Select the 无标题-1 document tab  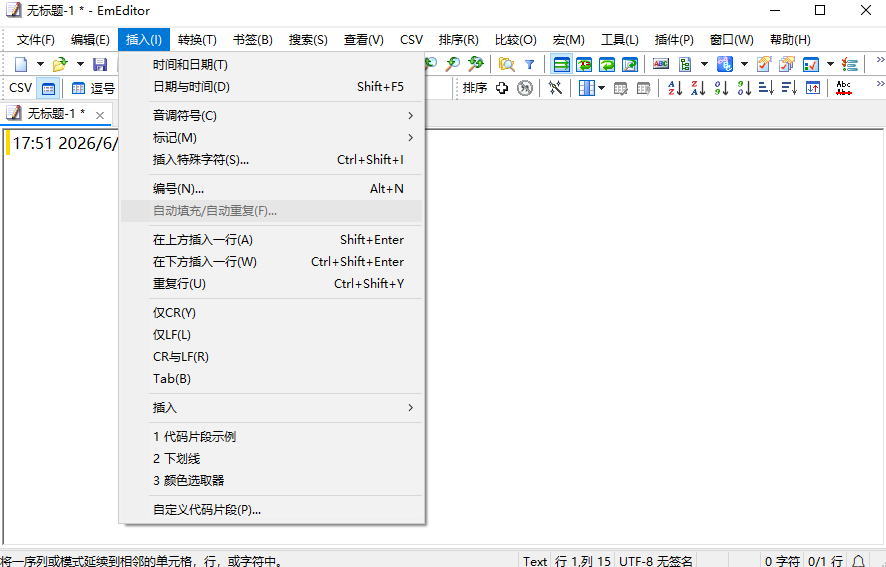(56, 114)
